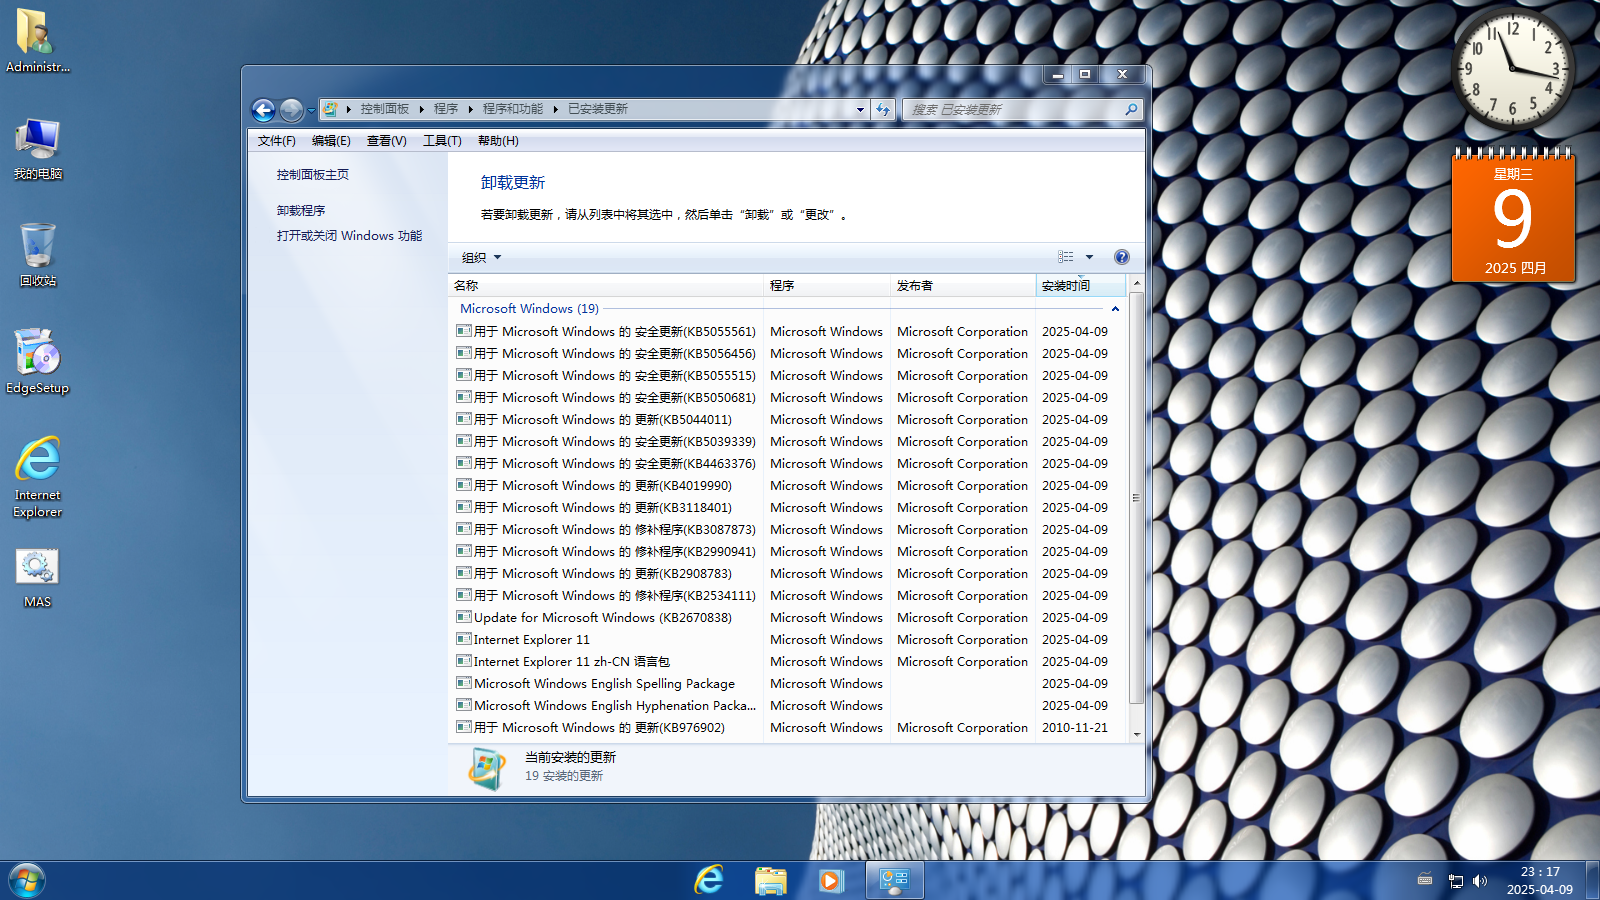The image size is (1600, 900).
Task: Open the 查看(V) menu
Action: point(386,141)
